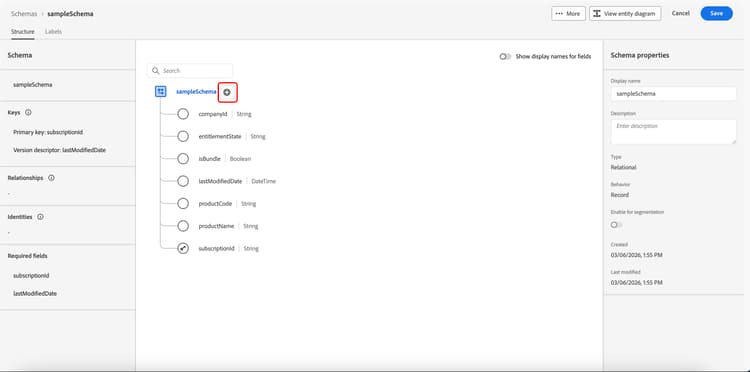Click Version descriptor: lastModifiedDate entry
Screen dimensions: 750x372
click(x=60, y=150)
